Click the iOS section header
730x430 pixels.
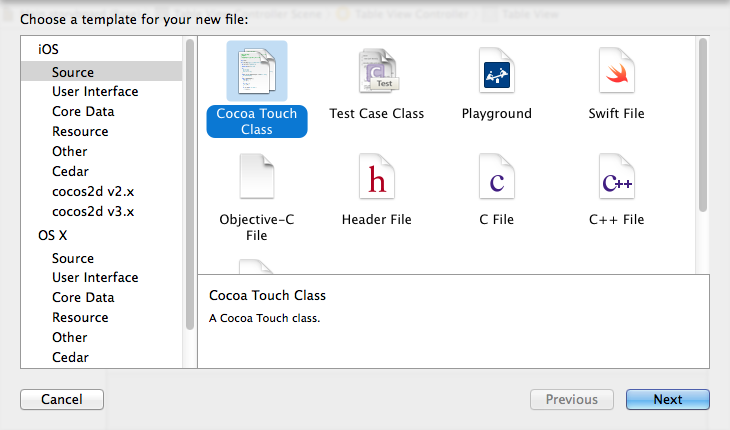(48, 49)
